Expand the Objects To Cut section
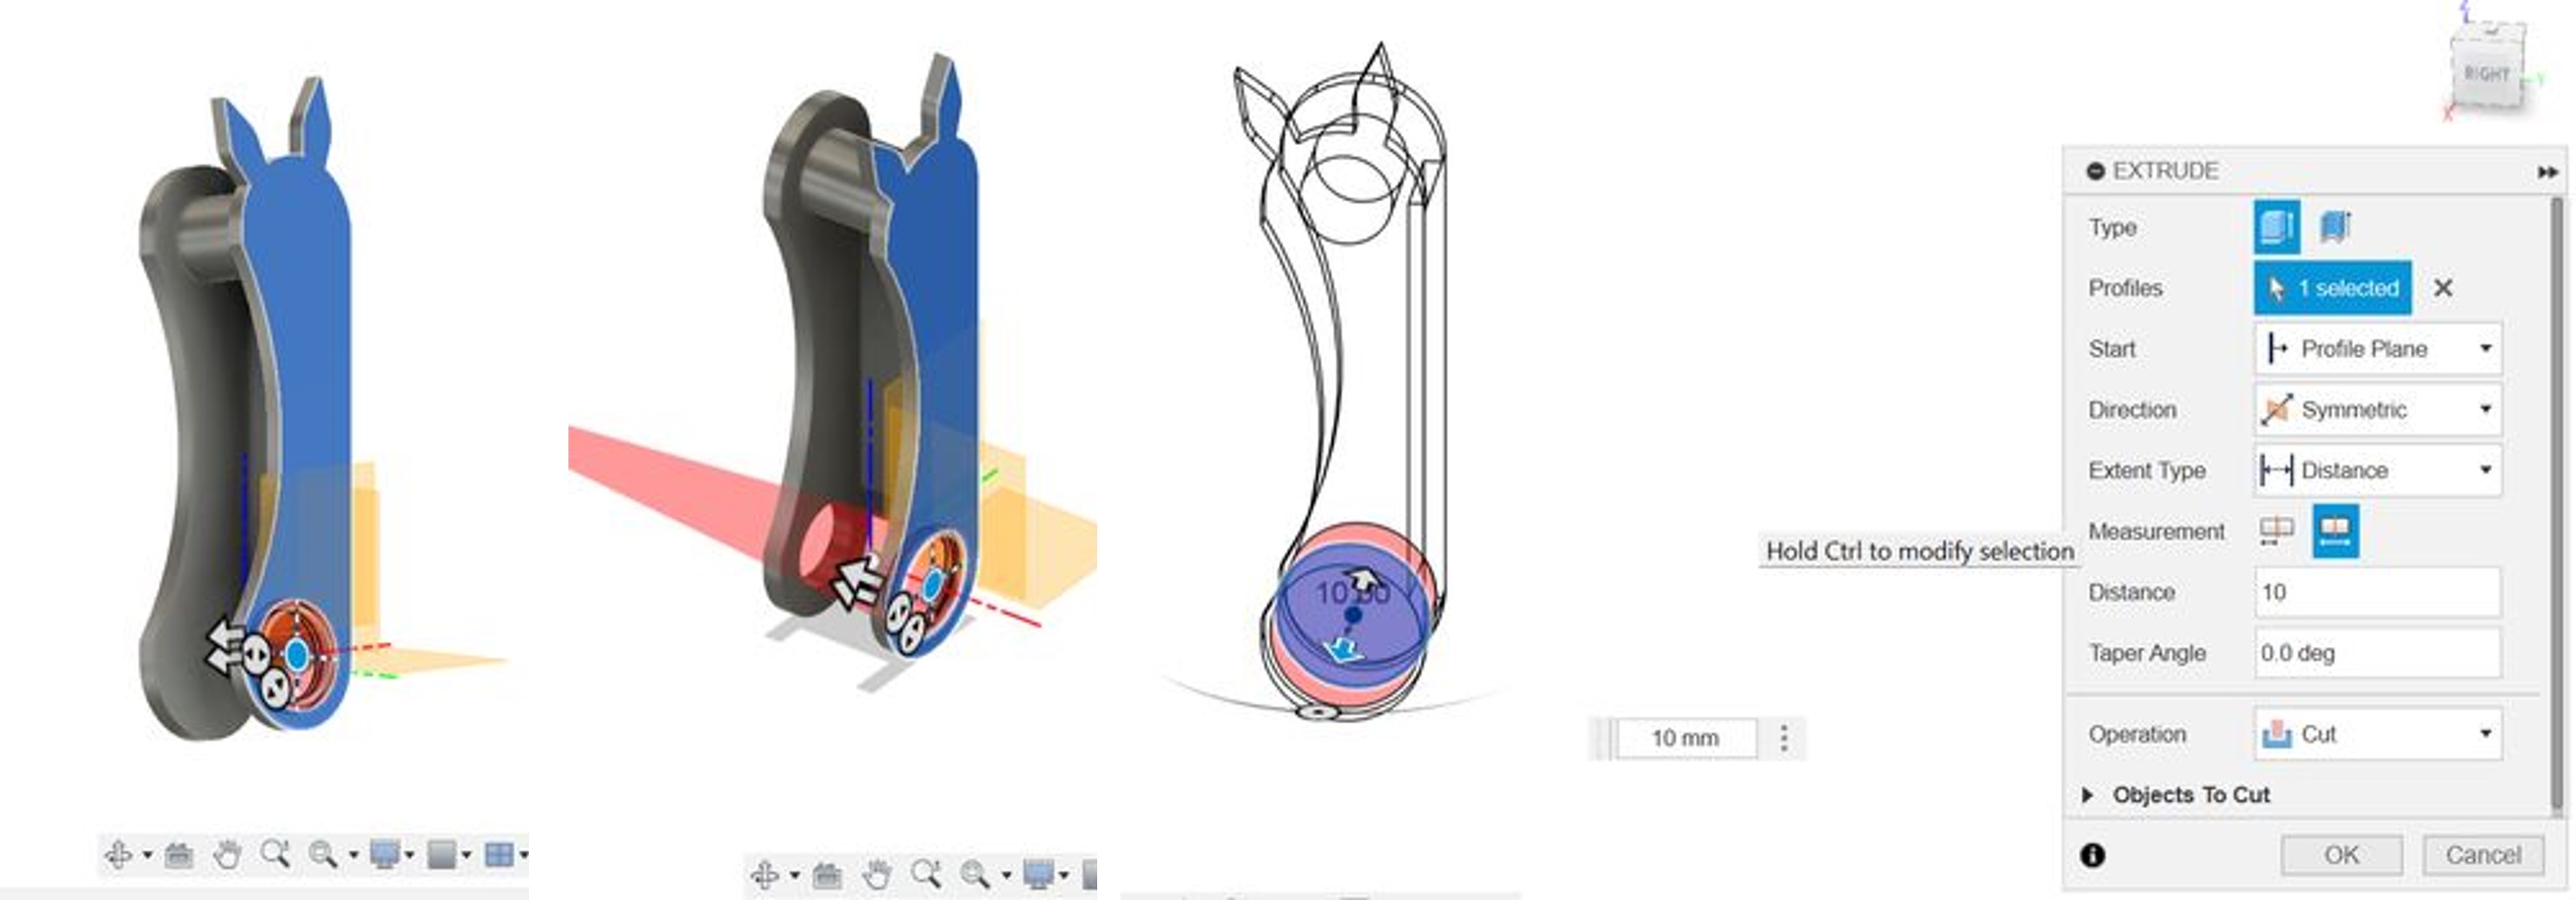 coord(2088,795)
